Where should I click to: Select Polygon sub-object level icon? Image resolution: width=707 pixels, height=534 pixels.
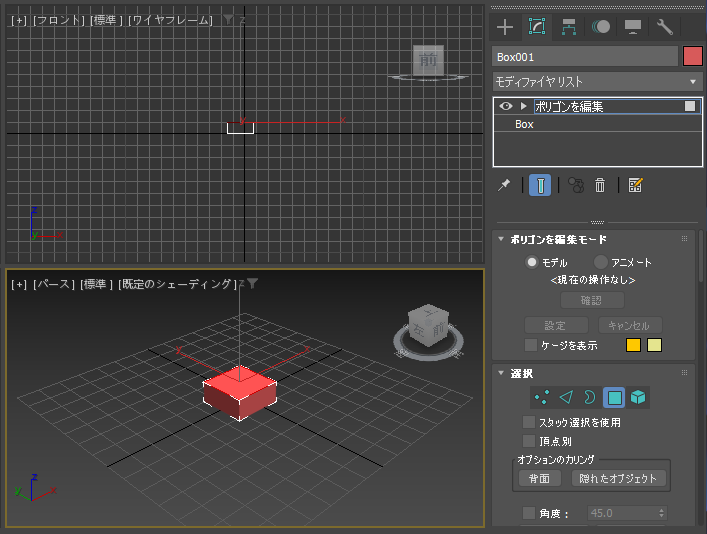point(614,397)
